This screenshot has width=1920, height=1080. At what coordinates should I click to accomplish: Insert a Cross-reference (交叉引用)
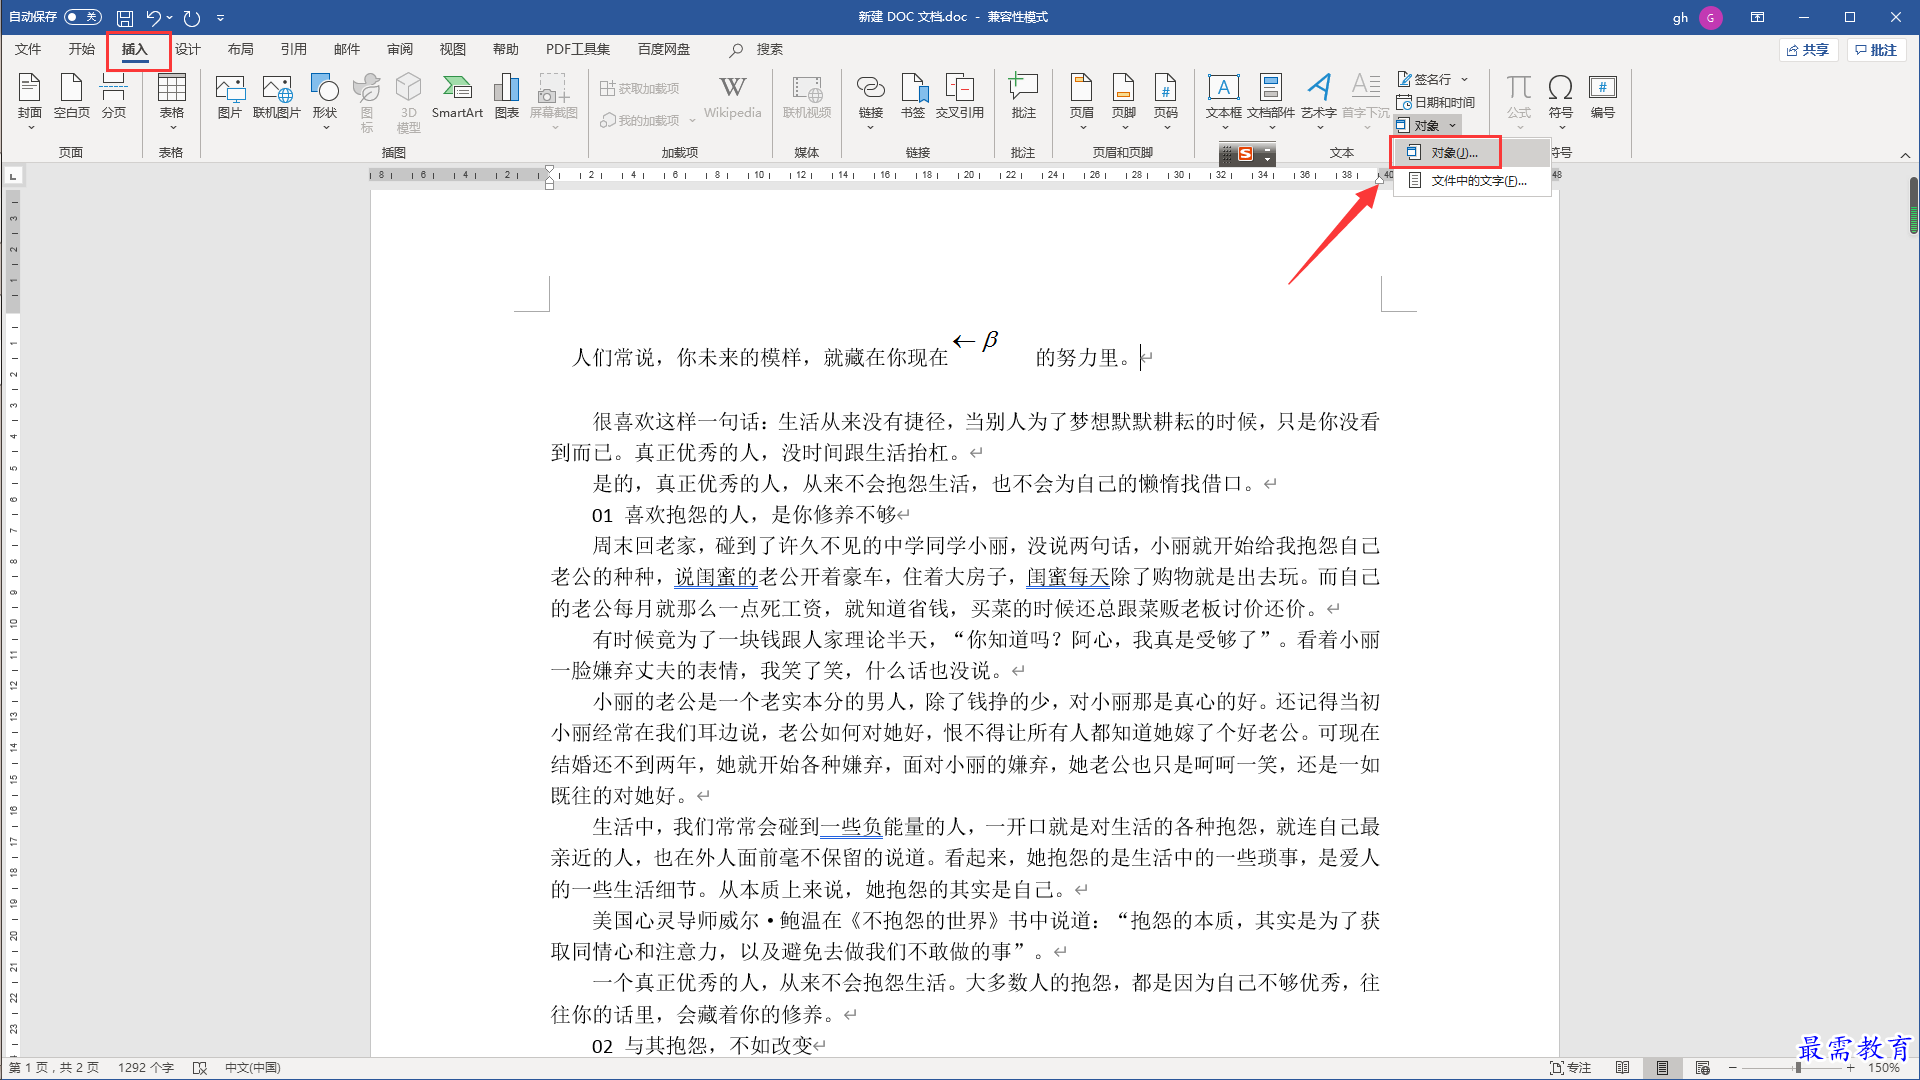[959, 98]
